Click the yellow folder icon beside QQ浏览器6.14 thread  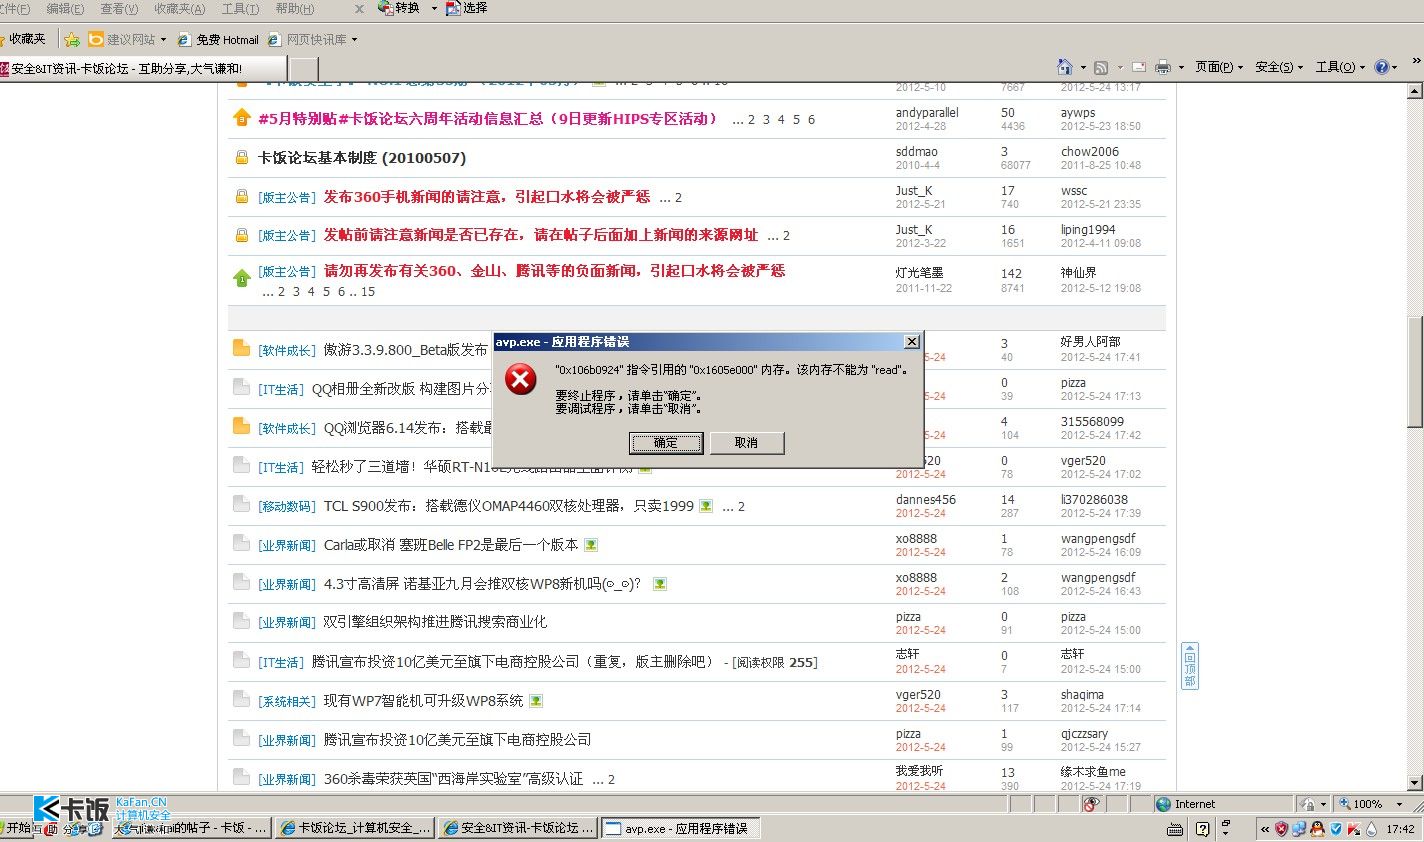click(241, 426)
